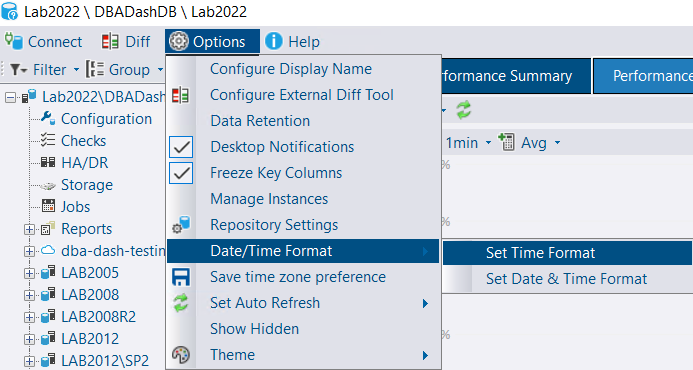Viewport: 693px width, 370px height.
Task: Select the LAB2008R2 tree label
Action: (x=98, y=317)
